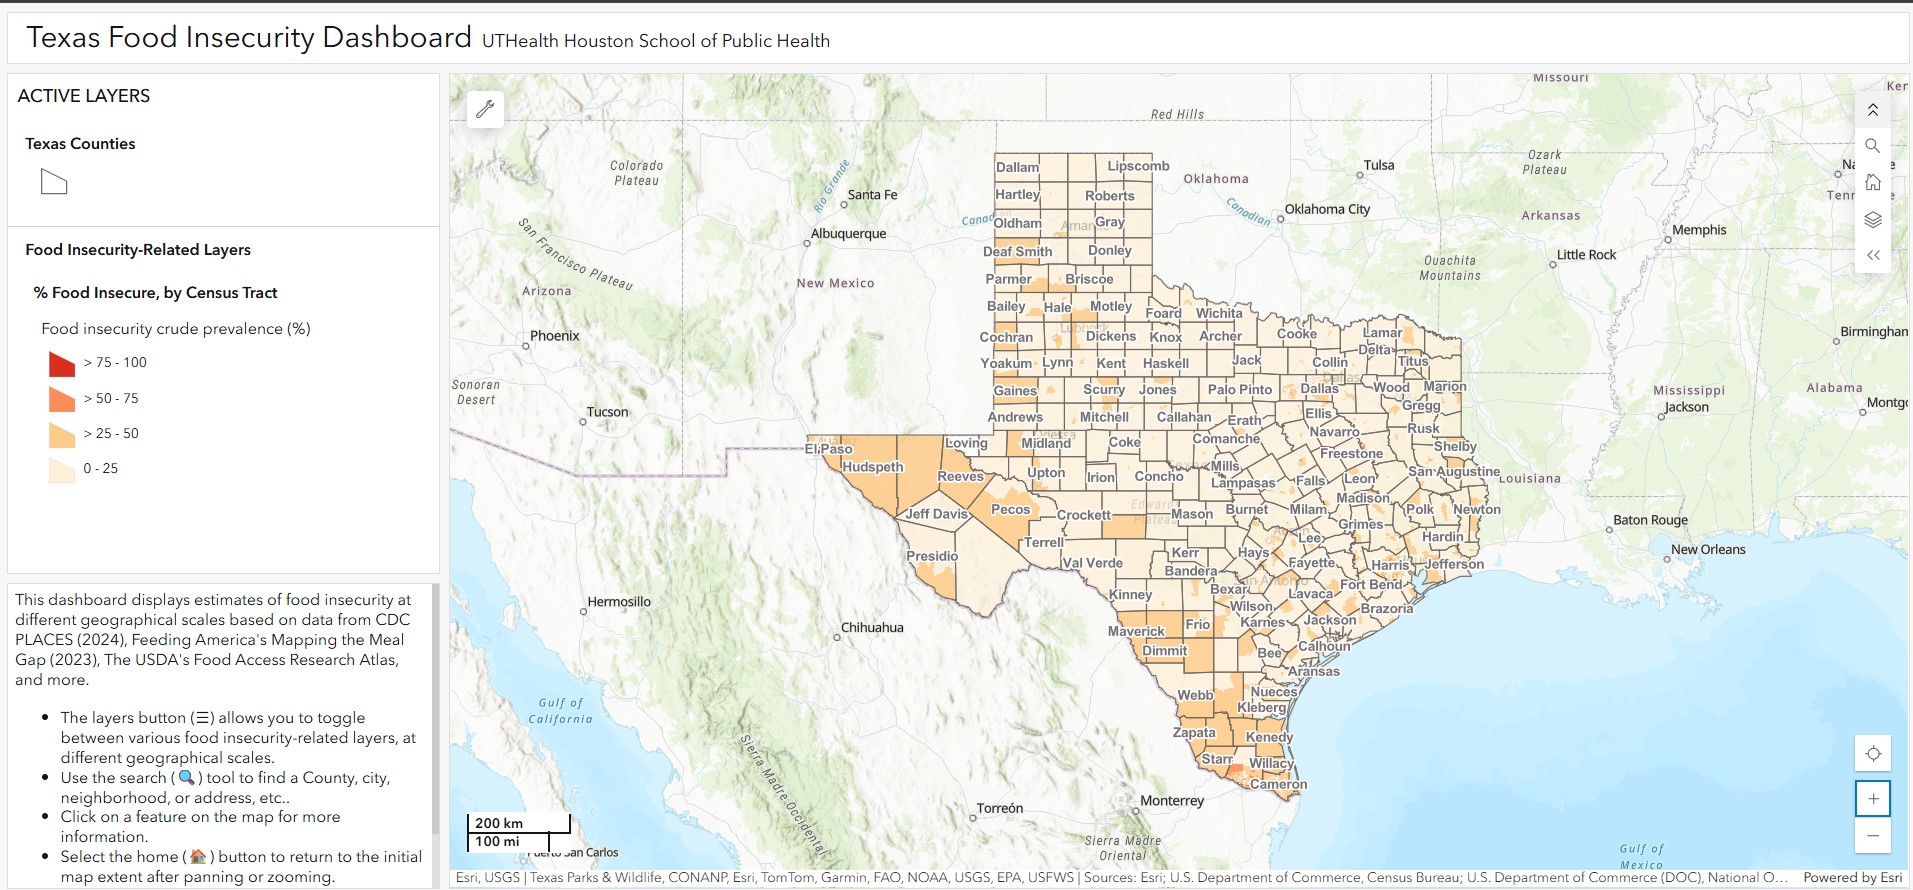Image resolution: width=1913 pixels, height=890 pixels.
Task: Click the light orange >25-50 legend swatch
Action: 61,434
